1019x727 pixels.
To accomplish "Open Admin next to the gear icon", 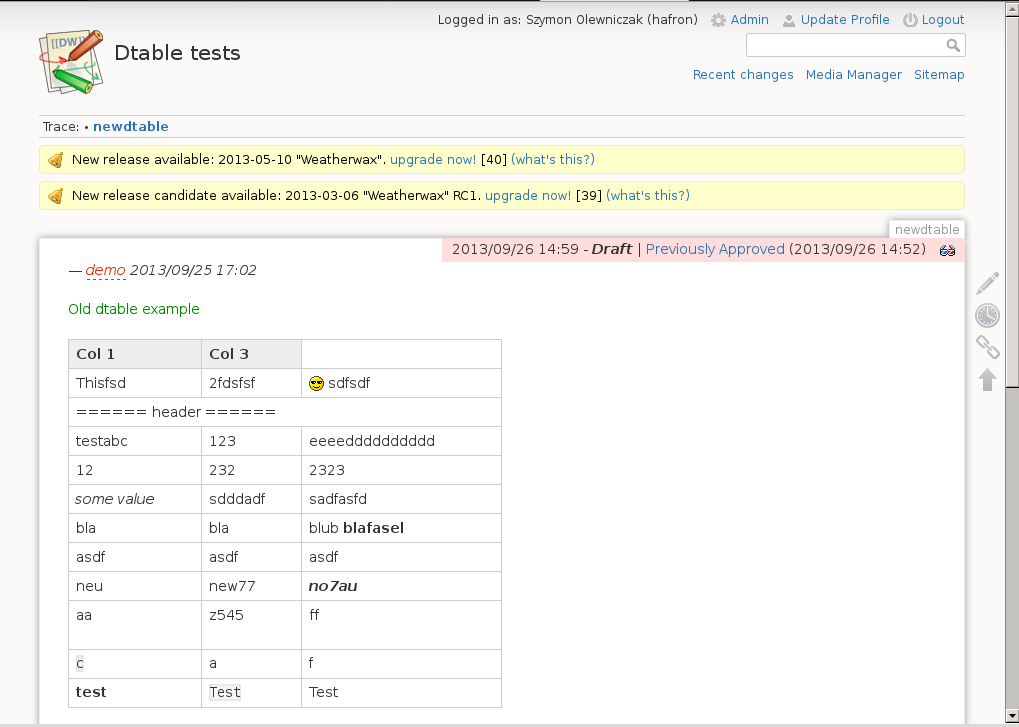I will click(x=749, y=20).
